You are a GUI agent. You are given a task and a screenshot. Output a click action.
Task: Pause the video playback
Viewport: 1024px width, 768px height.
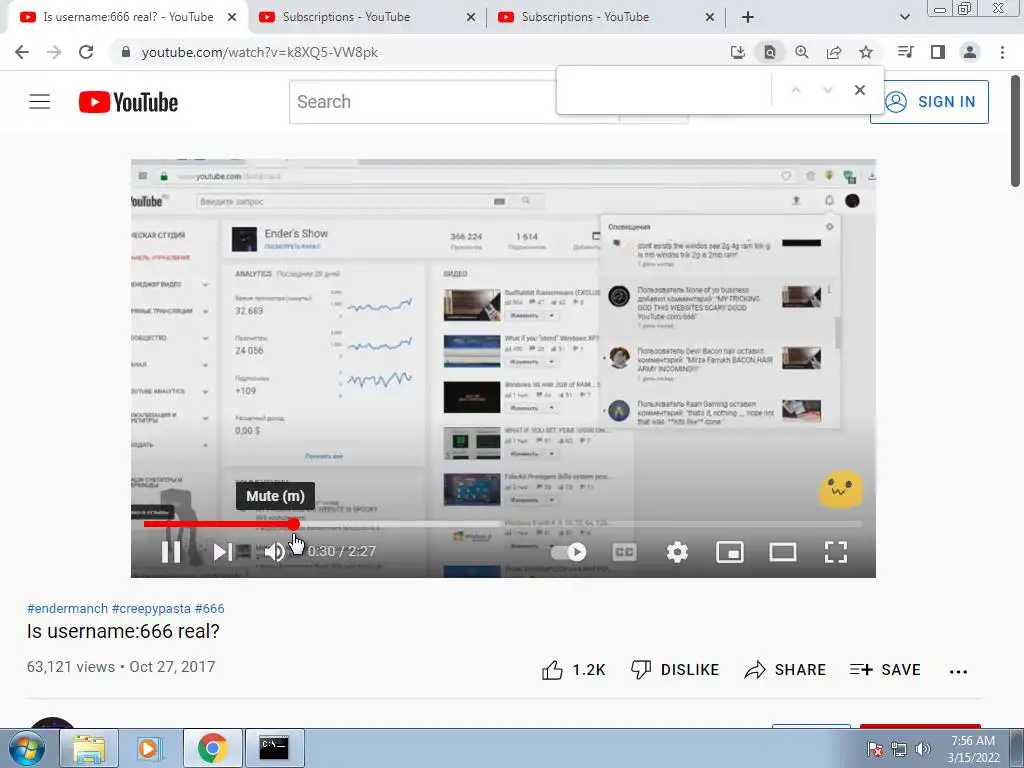tap(170, 552)
